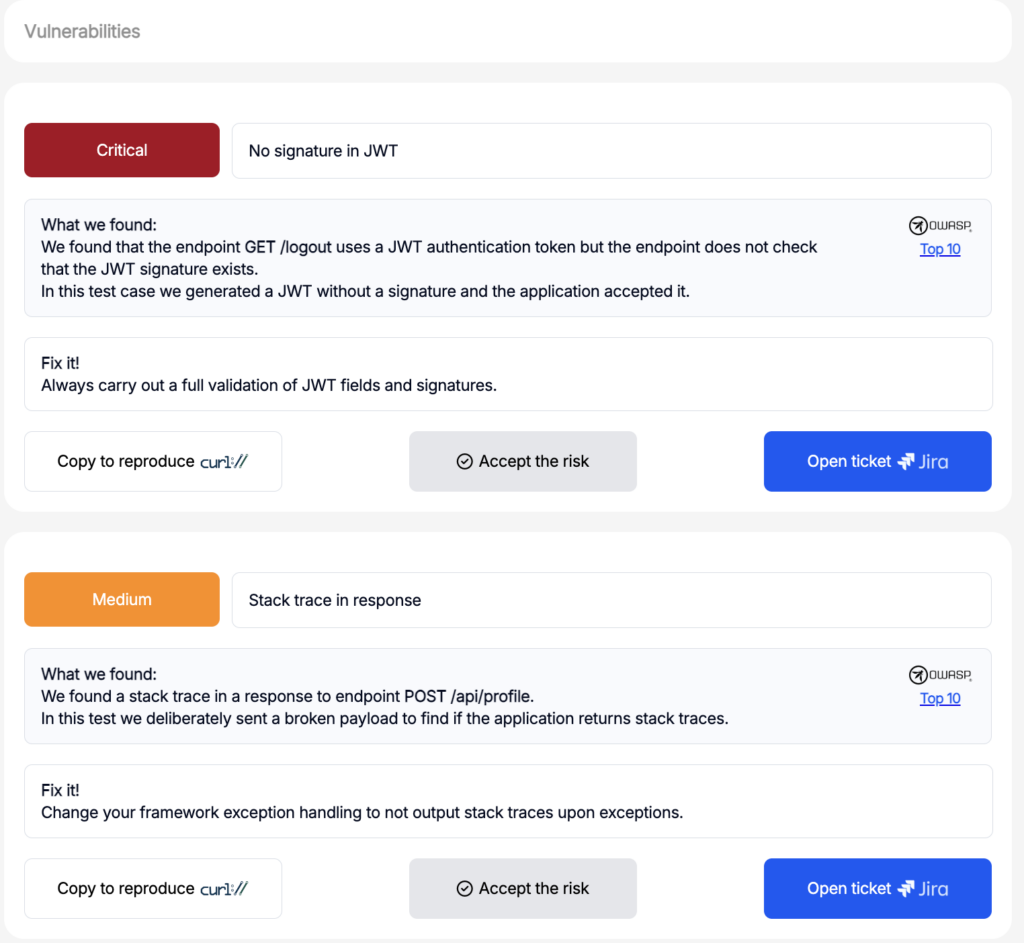The width and height of the screenshot is (1024, 943).
Task: Click the Fix it advice on exception handling
Action: pyautogui.click(x=362, y=812)
